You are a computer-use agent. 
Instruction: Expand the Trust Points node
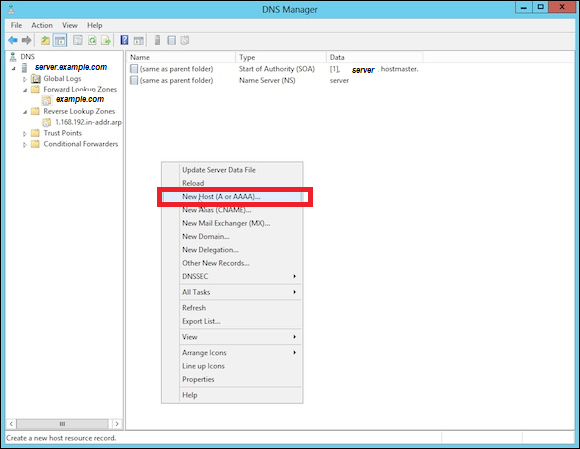25,134
